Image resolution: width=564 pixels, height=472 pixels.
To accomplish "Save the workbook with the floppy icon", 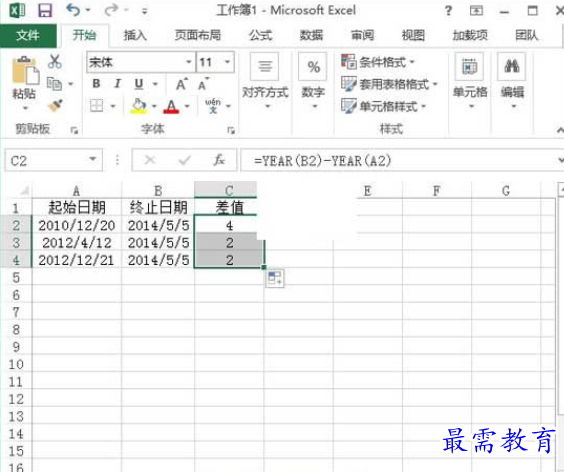I will (45, 10).
